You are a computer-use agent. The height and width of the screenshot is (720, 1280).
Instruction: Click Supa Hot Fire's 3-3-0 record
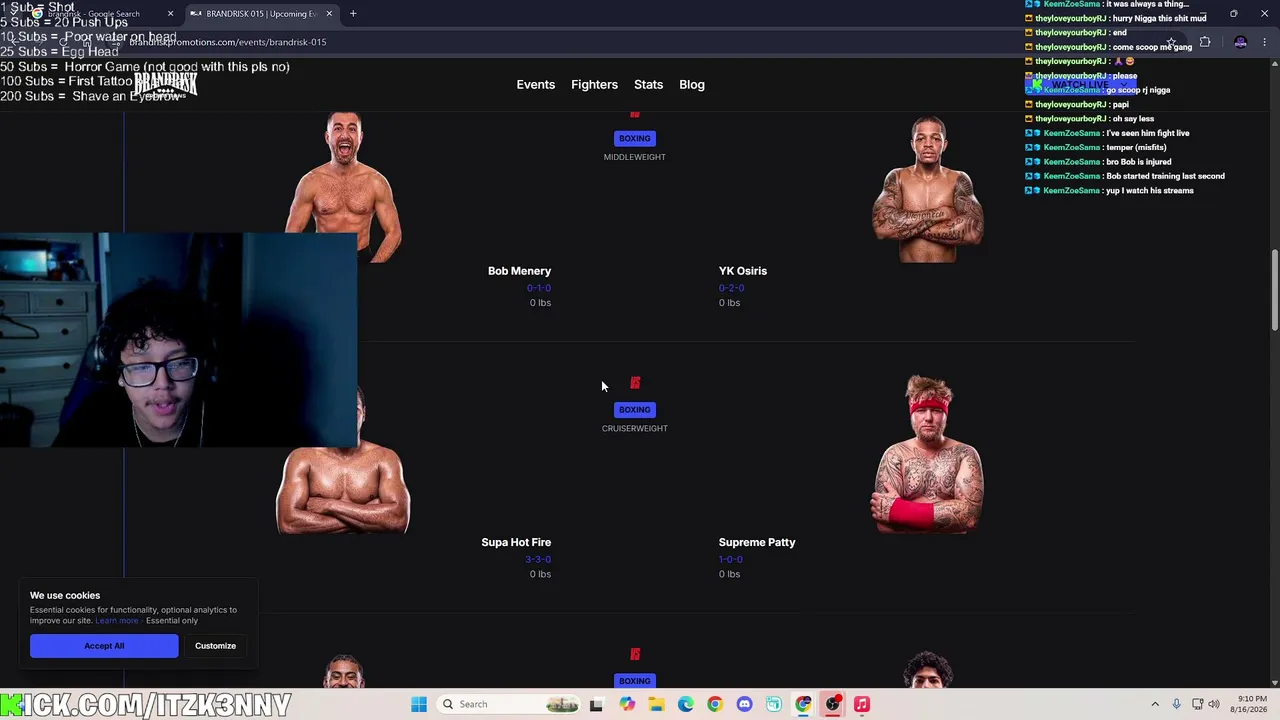538,560
